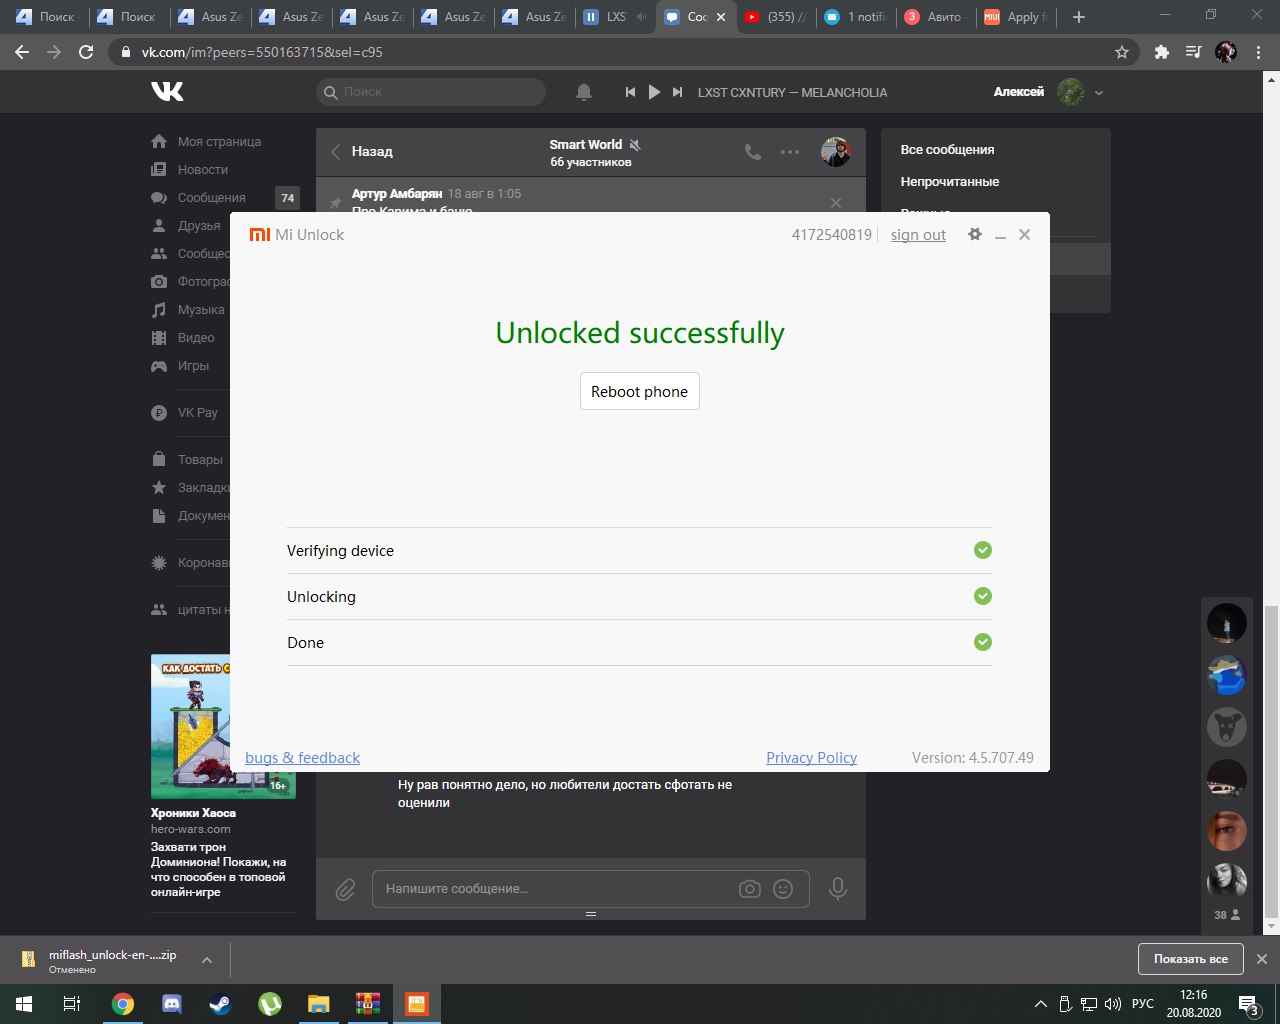Open File Explorer from taskbar
The image size is (1280, 1024).
point(318,1004)
